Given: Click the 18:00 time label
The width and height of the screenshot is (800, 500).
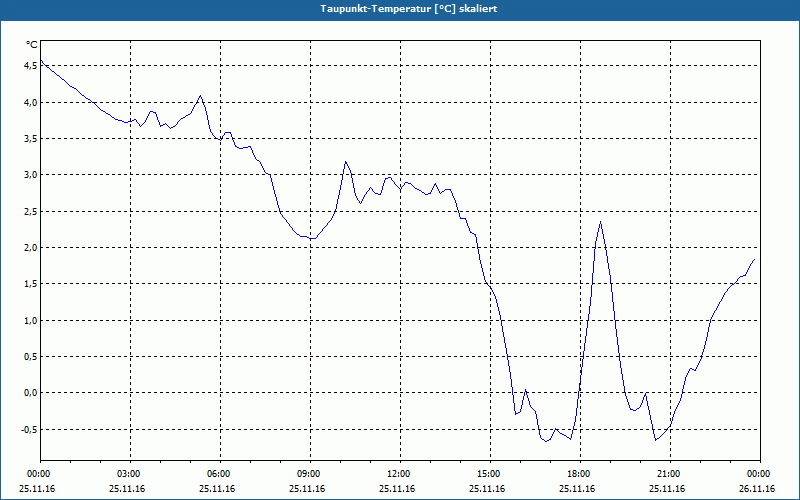Looking at the screenshot, I should tap(581, 474).
